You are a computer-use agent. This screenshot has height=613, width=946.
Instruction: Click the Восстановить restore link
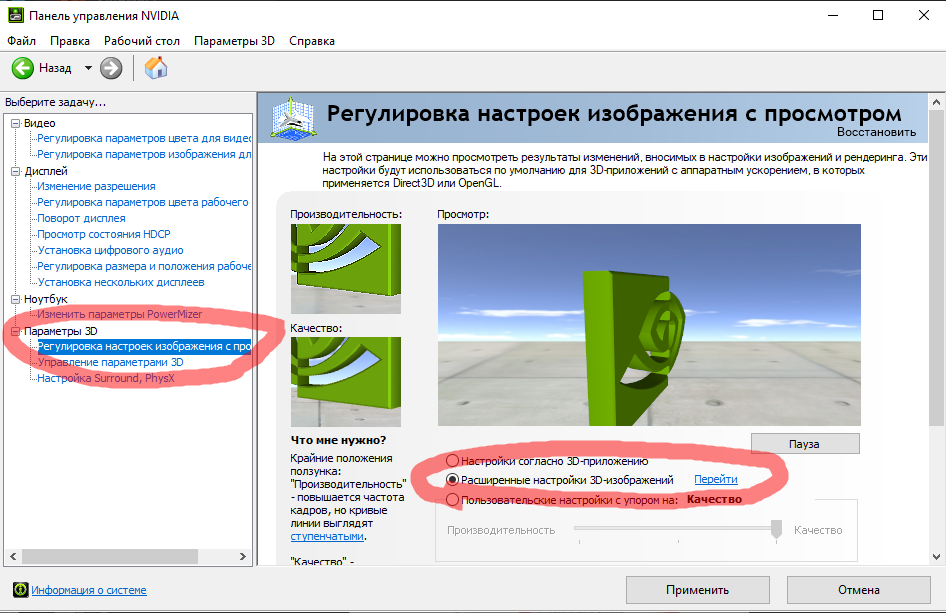tap(876, 132)
